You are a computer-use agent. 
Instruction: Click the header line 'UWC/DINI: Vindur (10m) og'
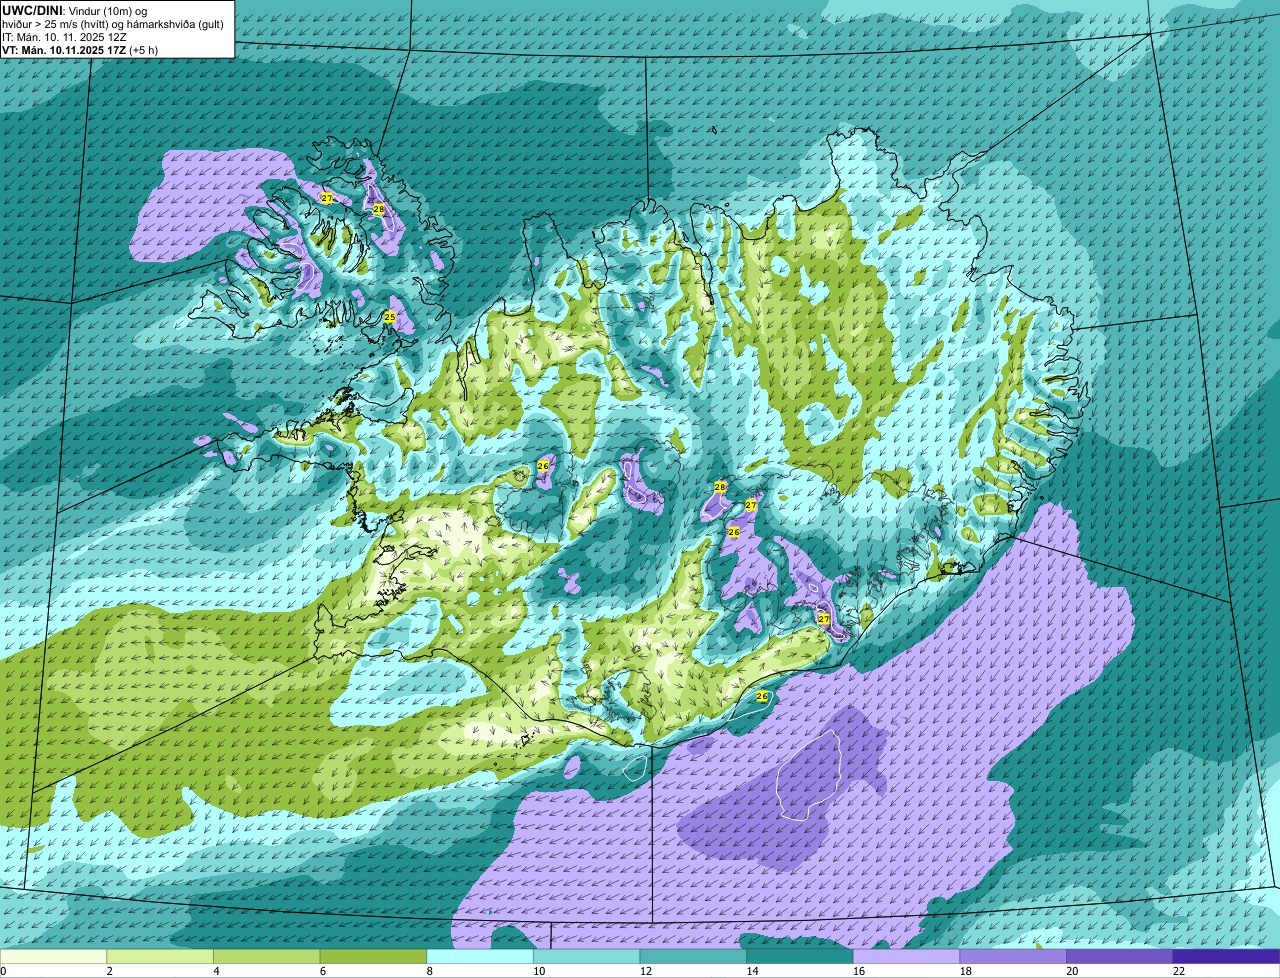(x=75, y=10)
